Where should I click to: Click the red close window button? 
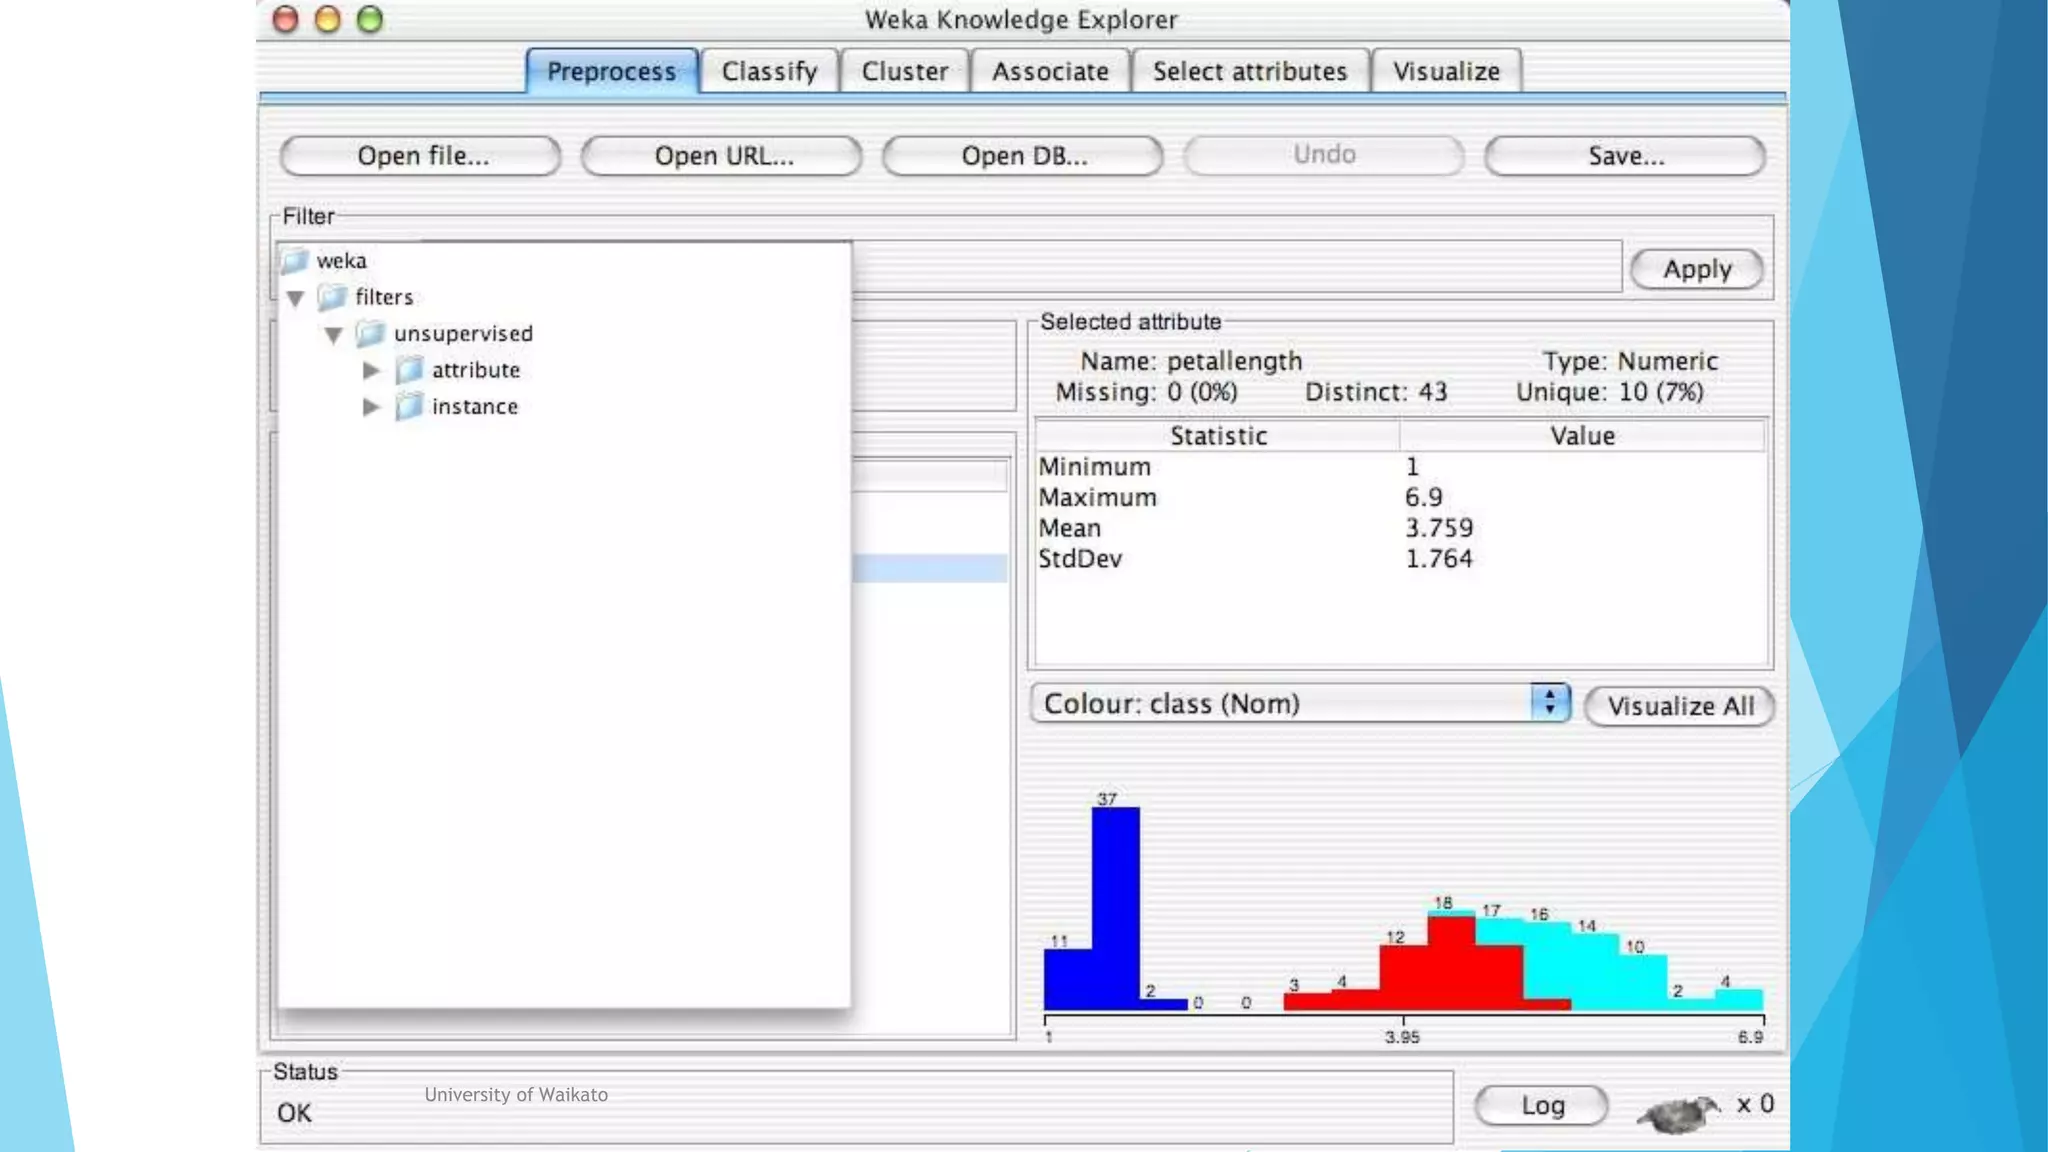click(x=286, y=19)
